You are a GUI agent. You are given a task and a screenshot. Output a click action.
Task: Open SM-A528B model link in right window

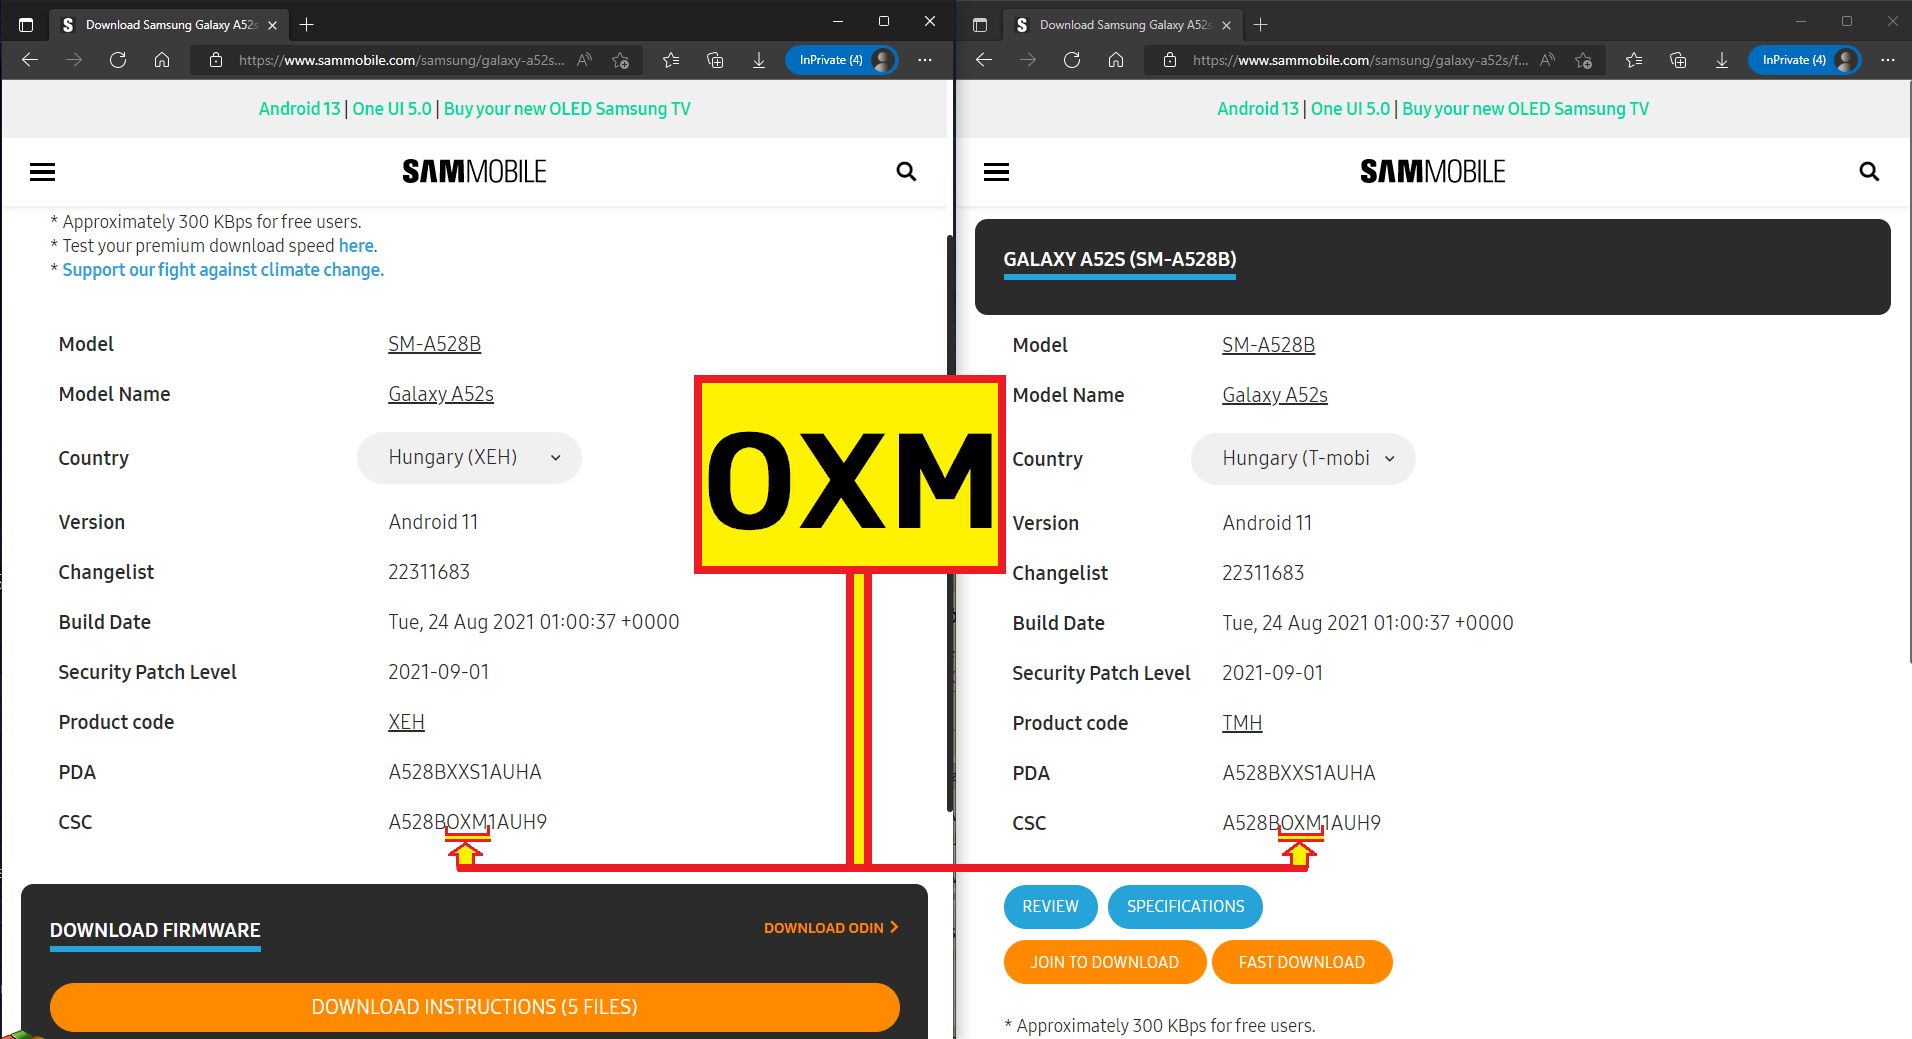(1268, 345)
